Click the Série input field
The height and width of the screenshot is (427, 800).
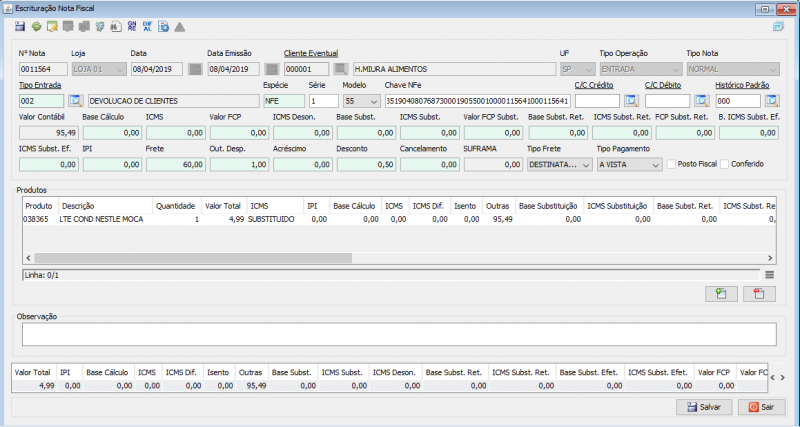(323, 101)
